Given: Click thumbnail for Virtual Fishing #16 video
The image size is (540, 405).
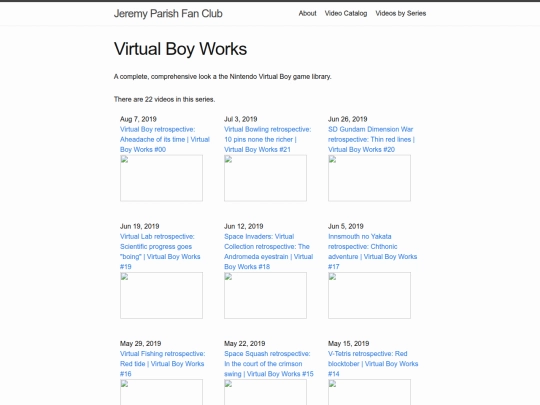Looking at the screenshot, I should (161, 392).
